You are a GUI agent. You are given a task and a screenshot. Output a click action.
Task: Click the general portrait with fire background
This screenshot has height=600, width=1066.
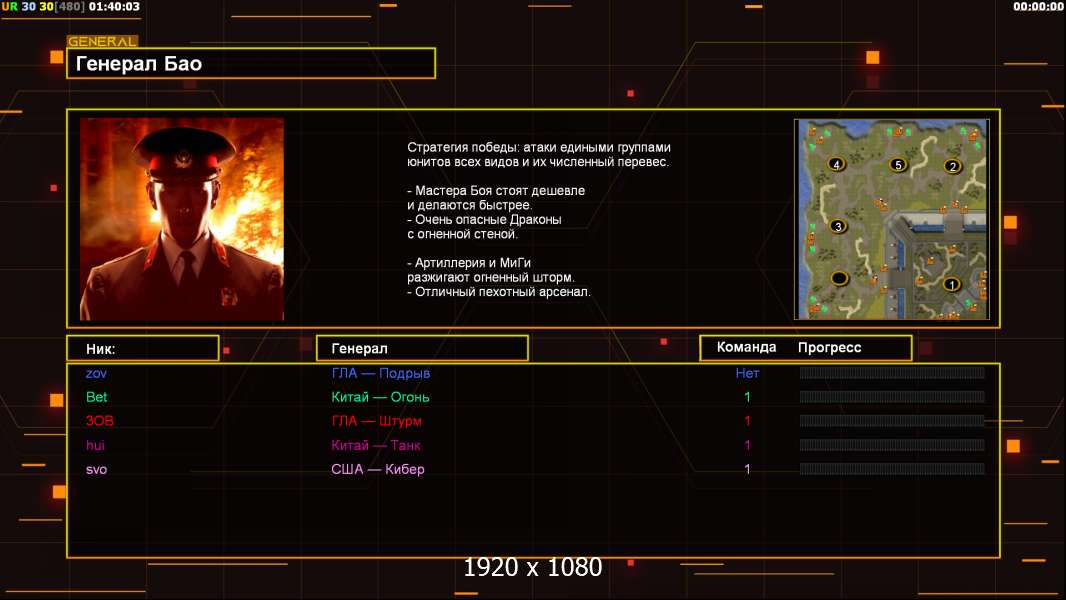tap(182, 219)
